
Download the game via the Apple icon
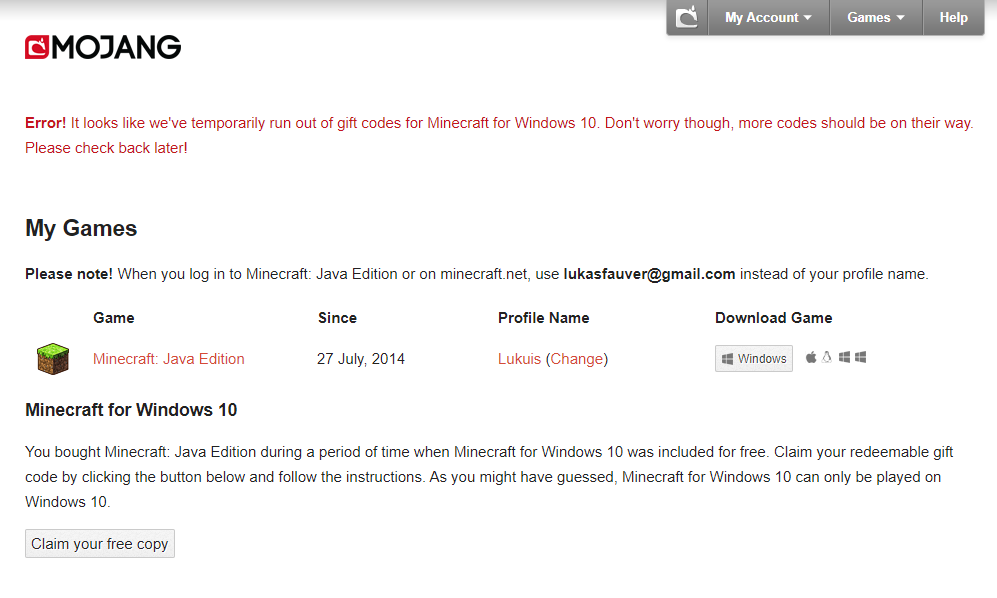[812, 357]
